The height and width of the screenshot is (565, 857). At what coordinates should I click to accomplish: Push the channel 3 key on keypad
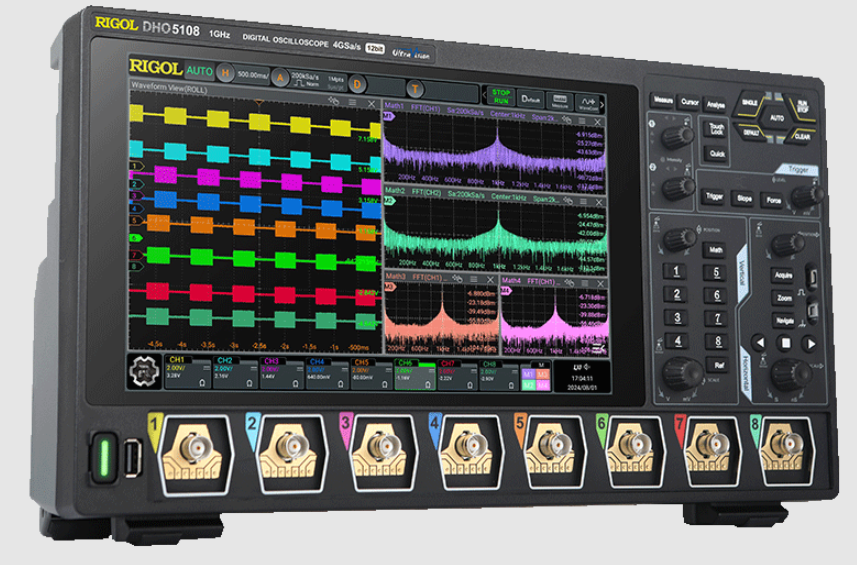(677, 317)
